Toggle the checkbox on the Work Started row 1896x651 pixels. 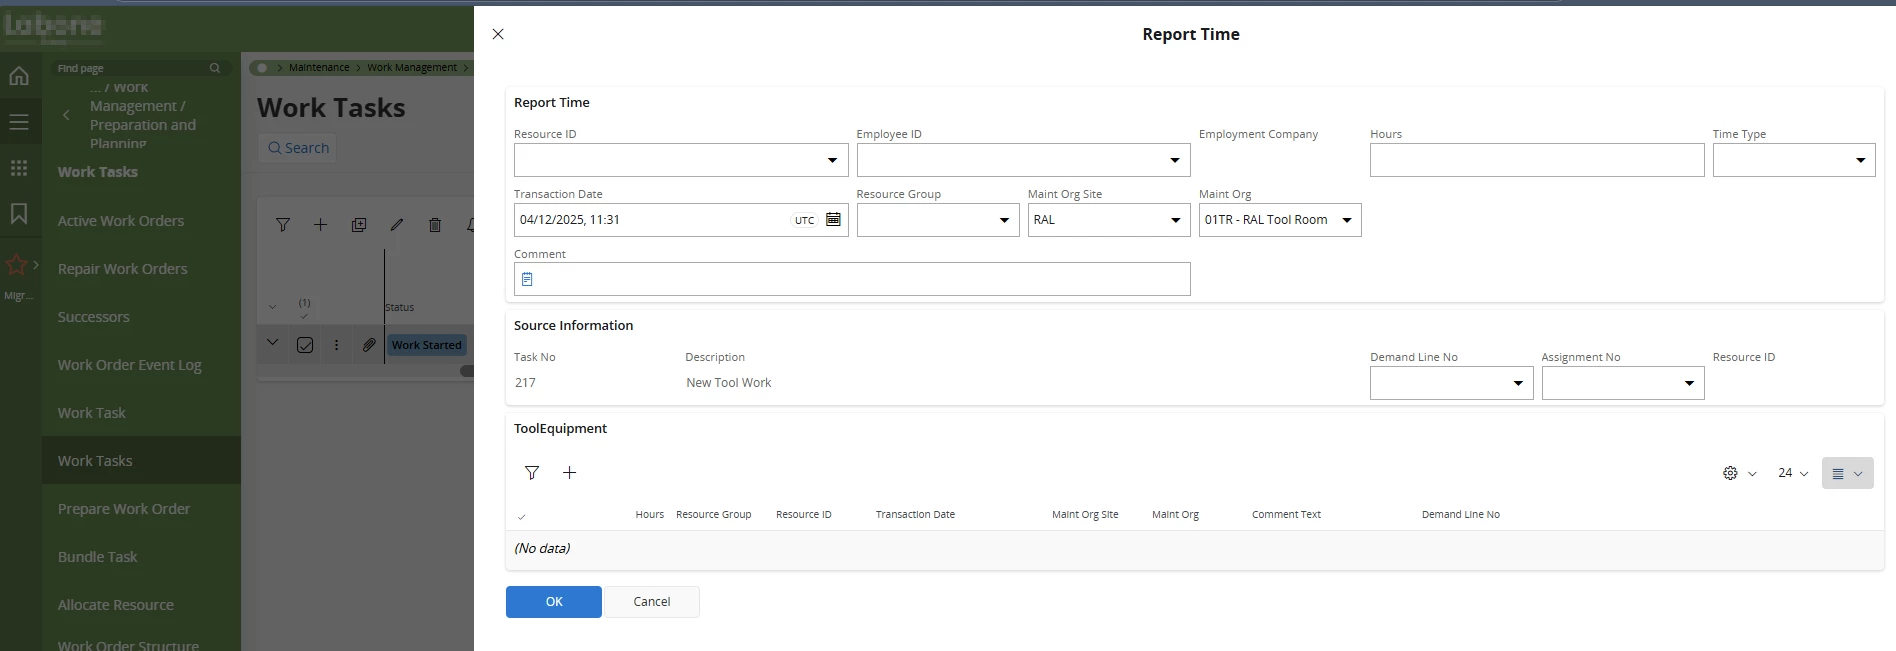305,345
